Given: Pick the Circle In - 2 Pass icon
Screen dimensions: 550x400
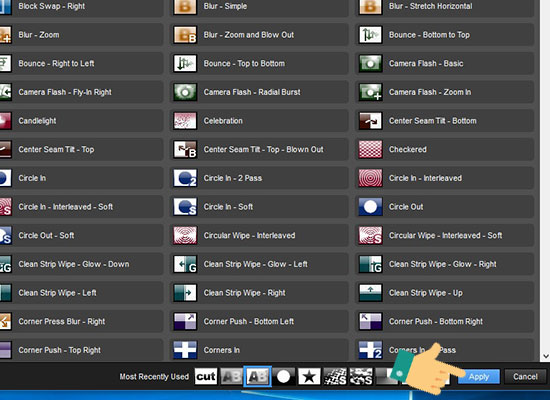Looking at the screenshot, I should [x=185, y=178].
